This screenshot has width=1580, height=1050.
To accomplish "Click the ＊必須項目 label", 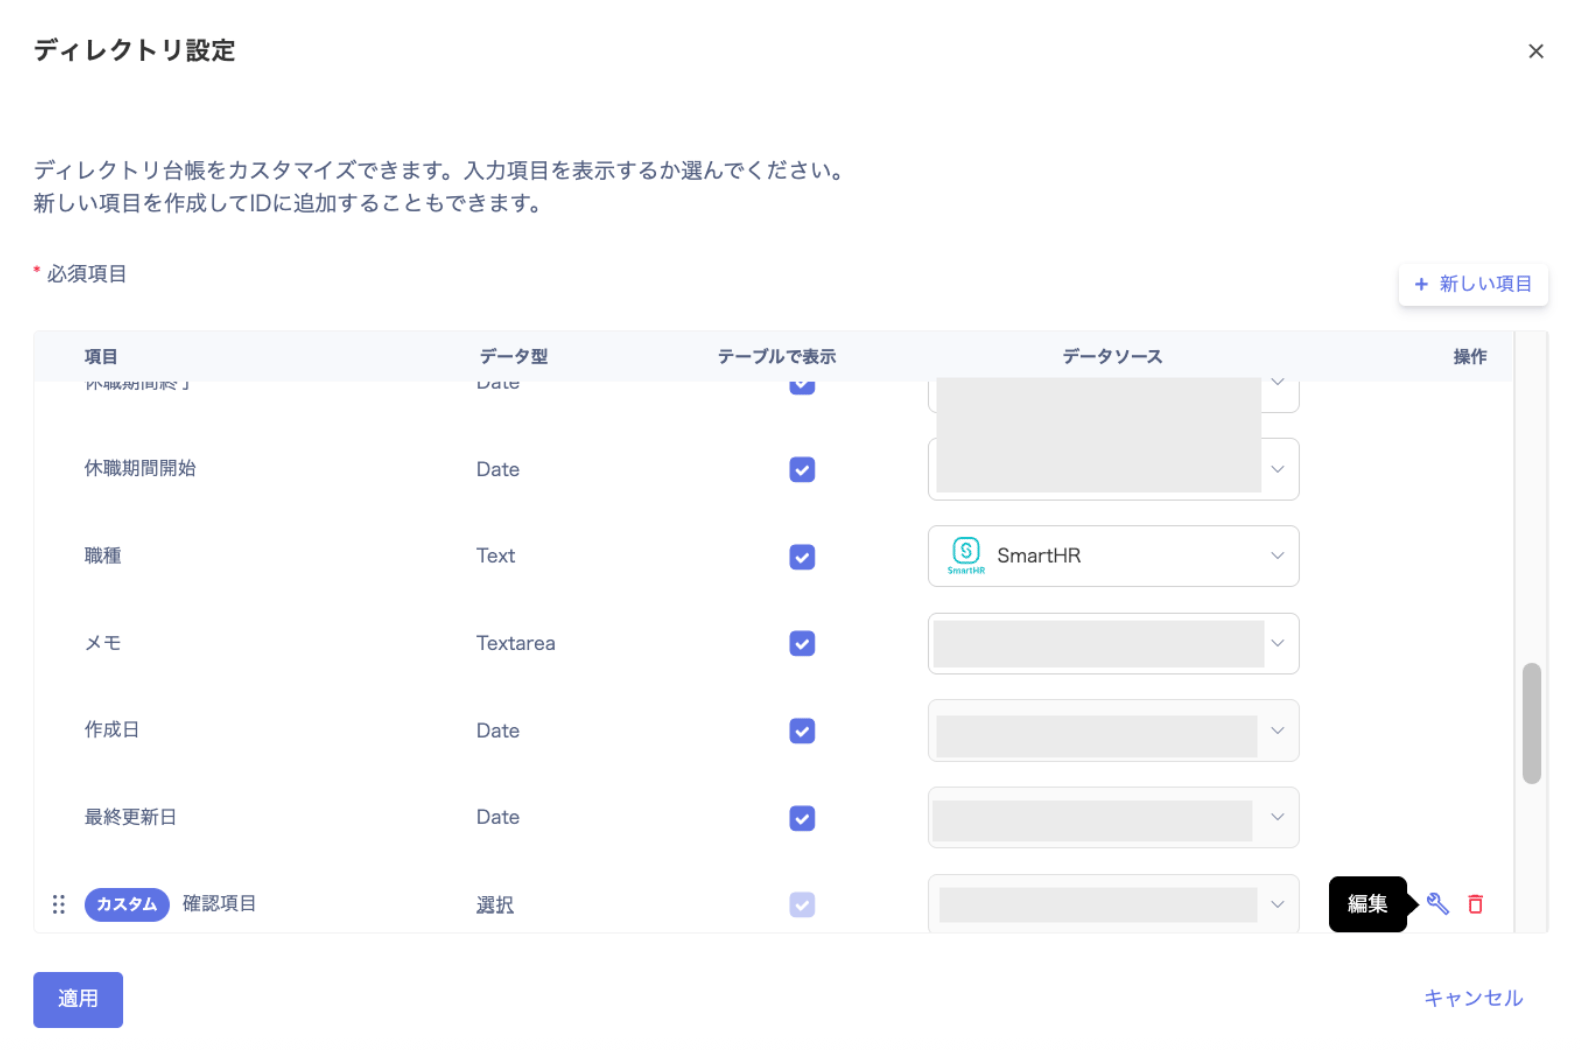I will tap(80, 273).
